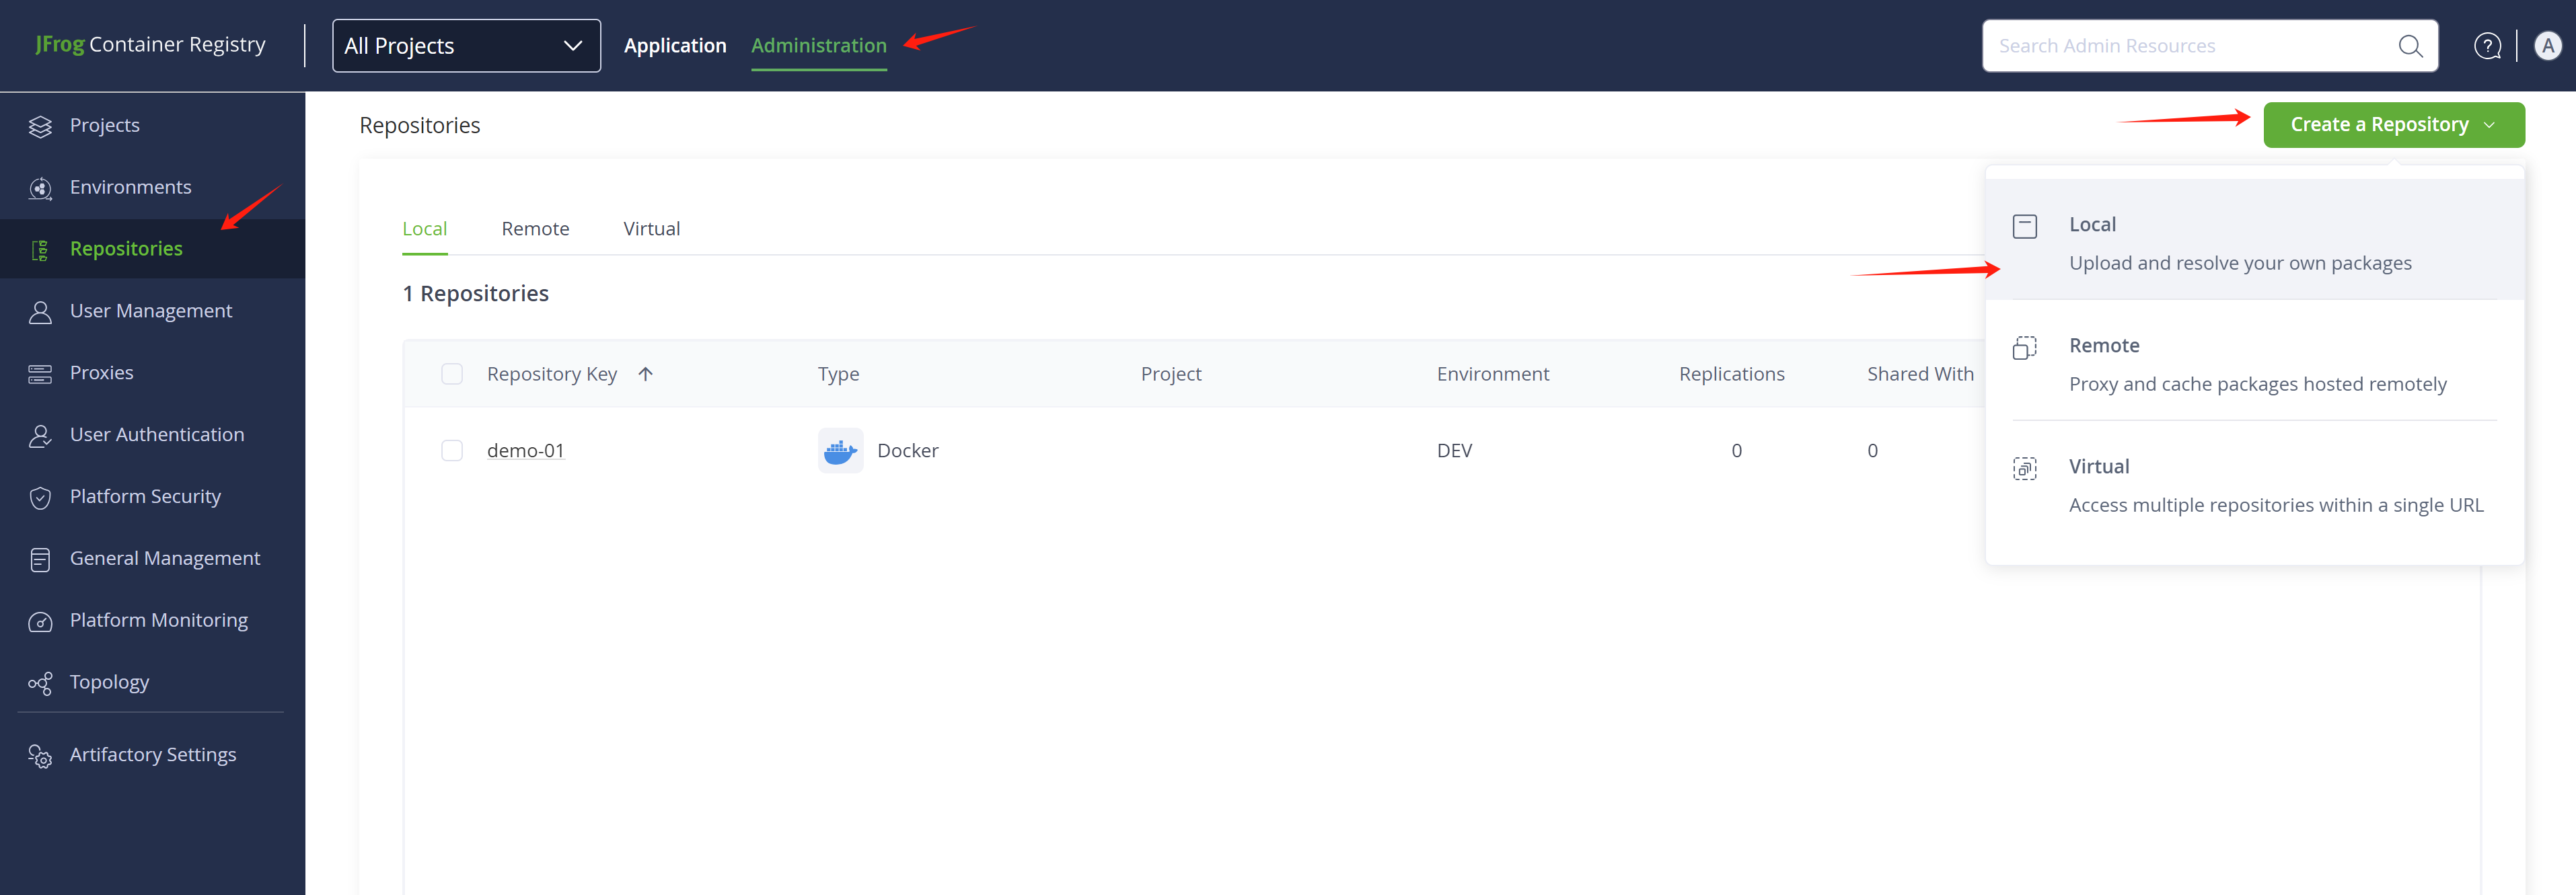Check the demo-01 repository checkbox
This screenshot has width=2576, height=895.
[x=452, y=451]
